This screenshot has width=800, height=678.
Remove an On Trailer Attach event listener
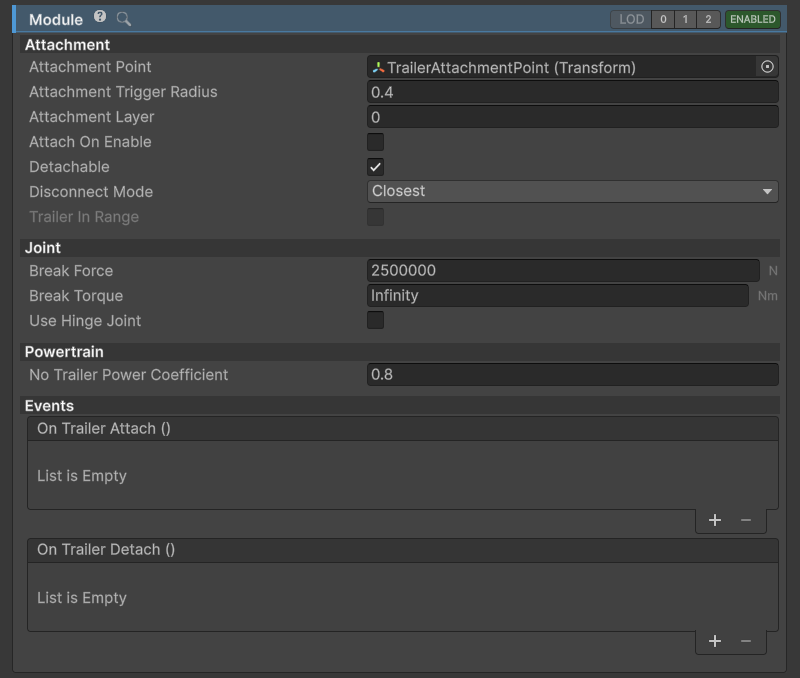coord(745,520)
